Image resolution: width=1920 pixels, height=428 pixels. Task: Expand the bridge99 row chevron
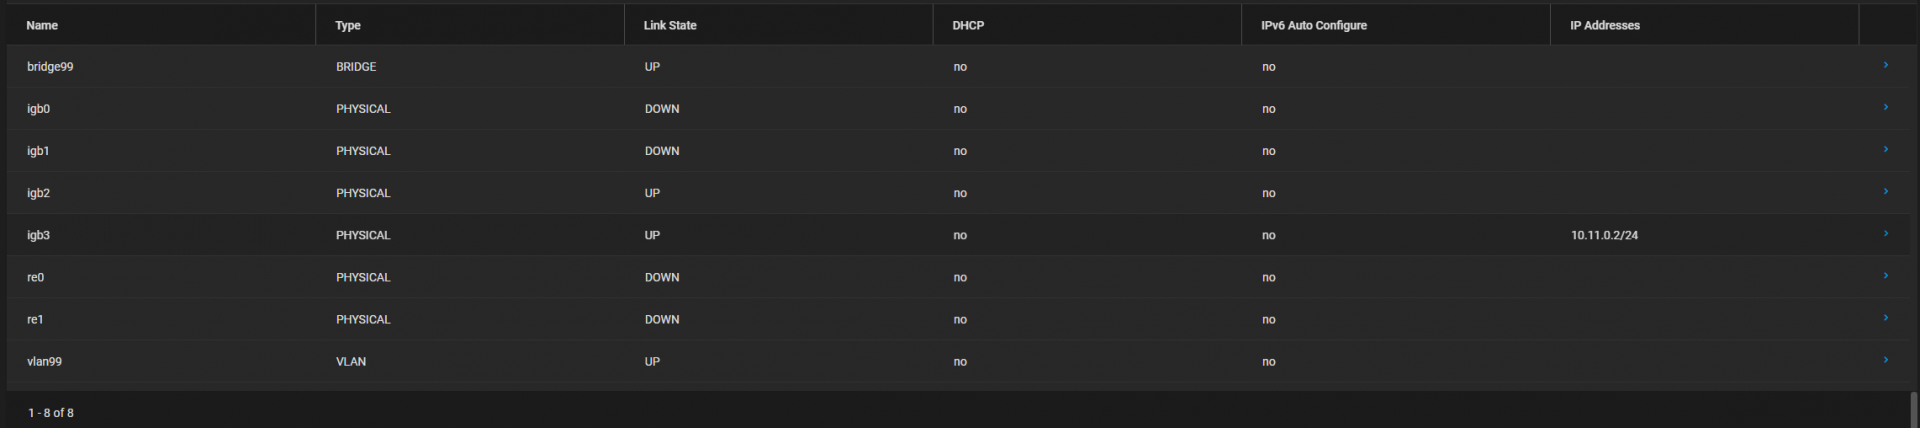click(x=1885, y=66)
